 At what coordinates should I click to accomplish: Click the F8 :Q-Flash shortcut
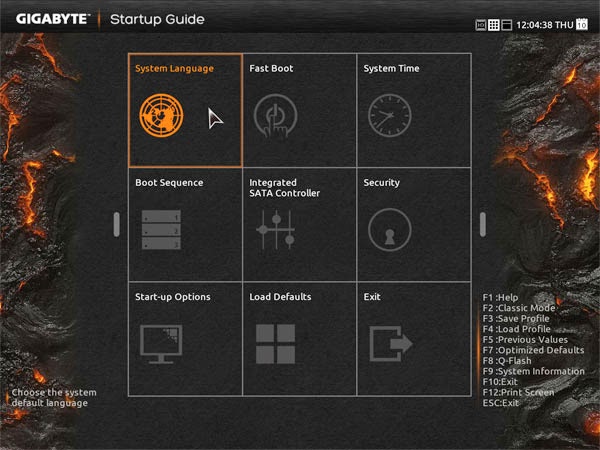tap(507, 361)
